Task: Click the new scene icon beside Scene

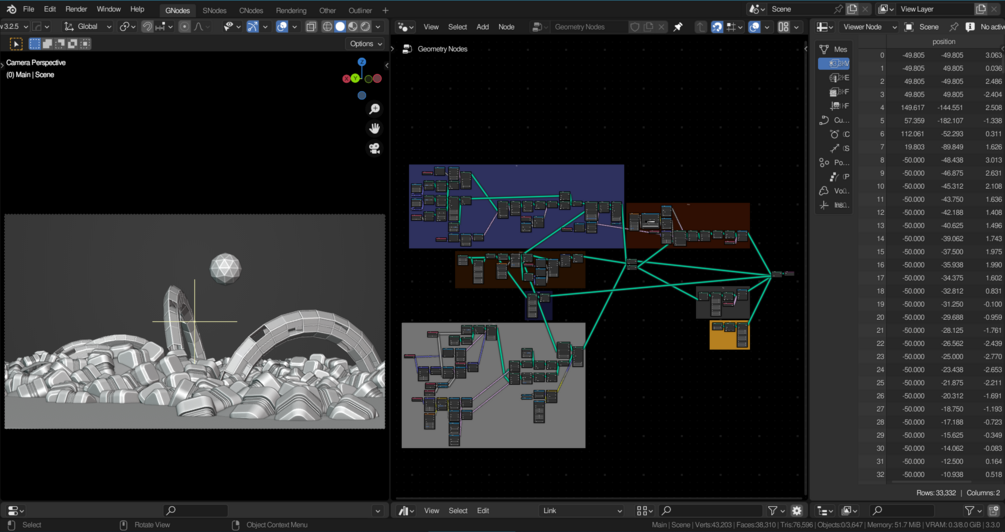Action: (x=852, y=9)
